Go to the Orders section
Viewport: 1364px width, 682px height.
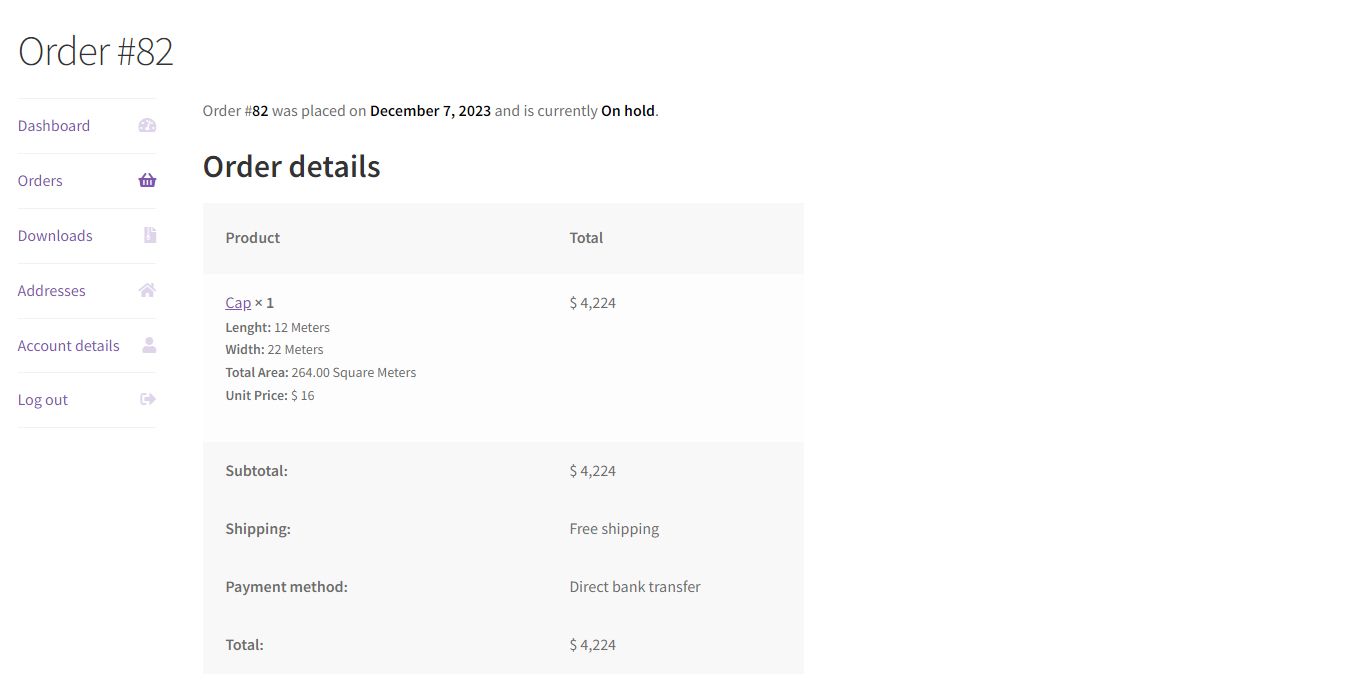tap(40, 181)
